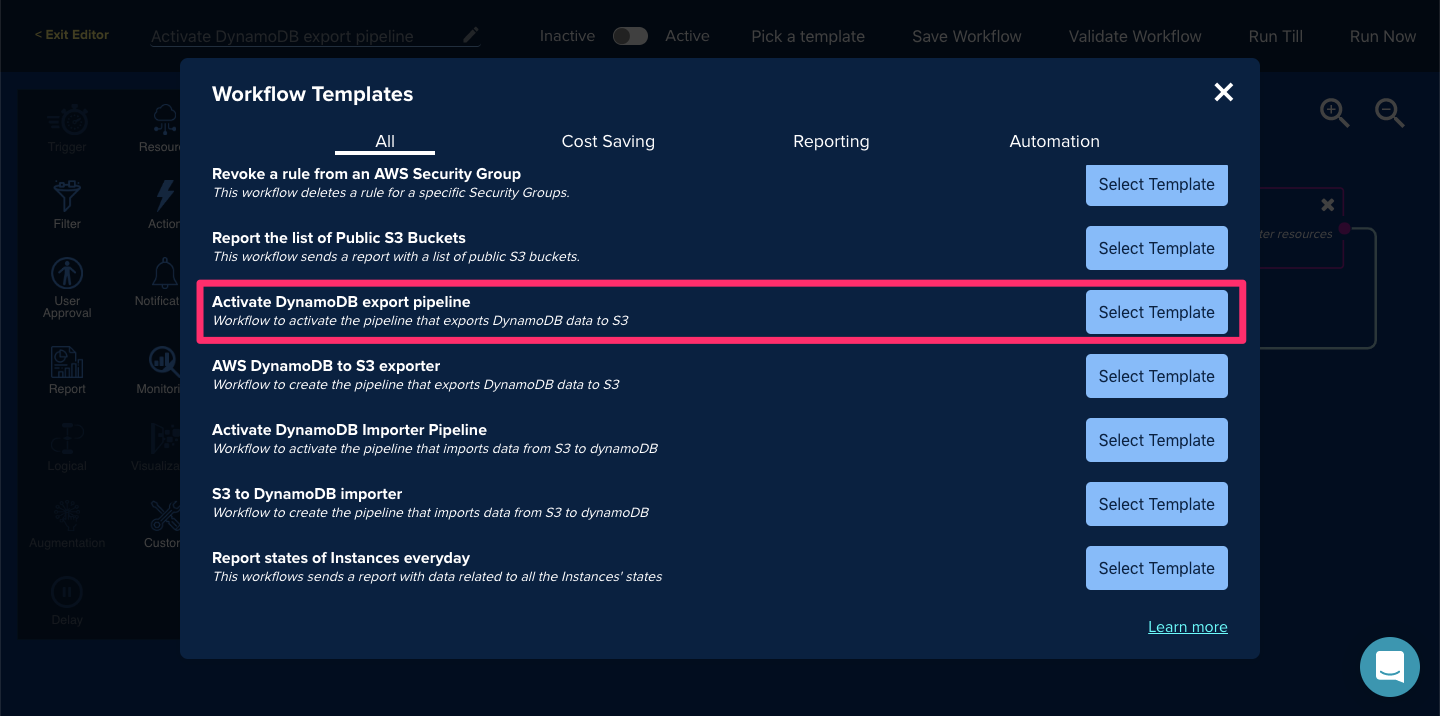Image resolution: width=1440 pixels, height=716 pixels.
Task: Click Run Now in the top bar
Action: pos(1383,36)
